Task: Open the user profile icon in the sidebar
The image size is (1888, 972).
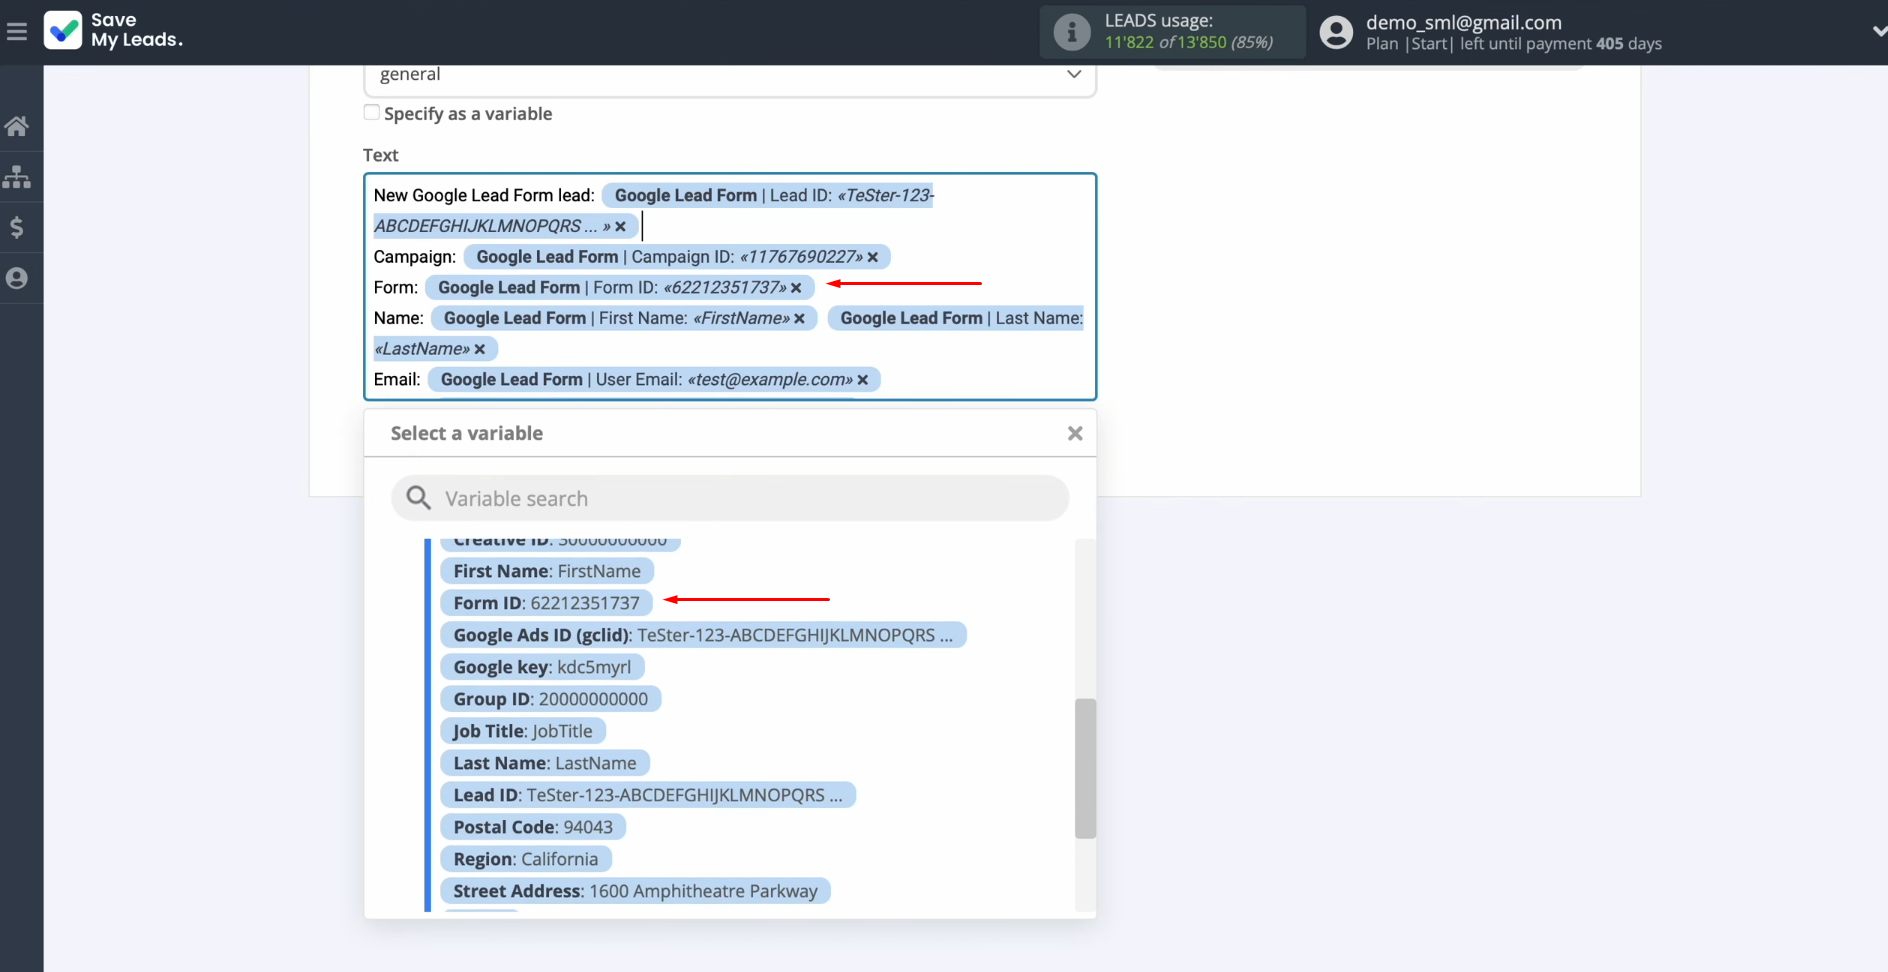Action: point(17,278)
